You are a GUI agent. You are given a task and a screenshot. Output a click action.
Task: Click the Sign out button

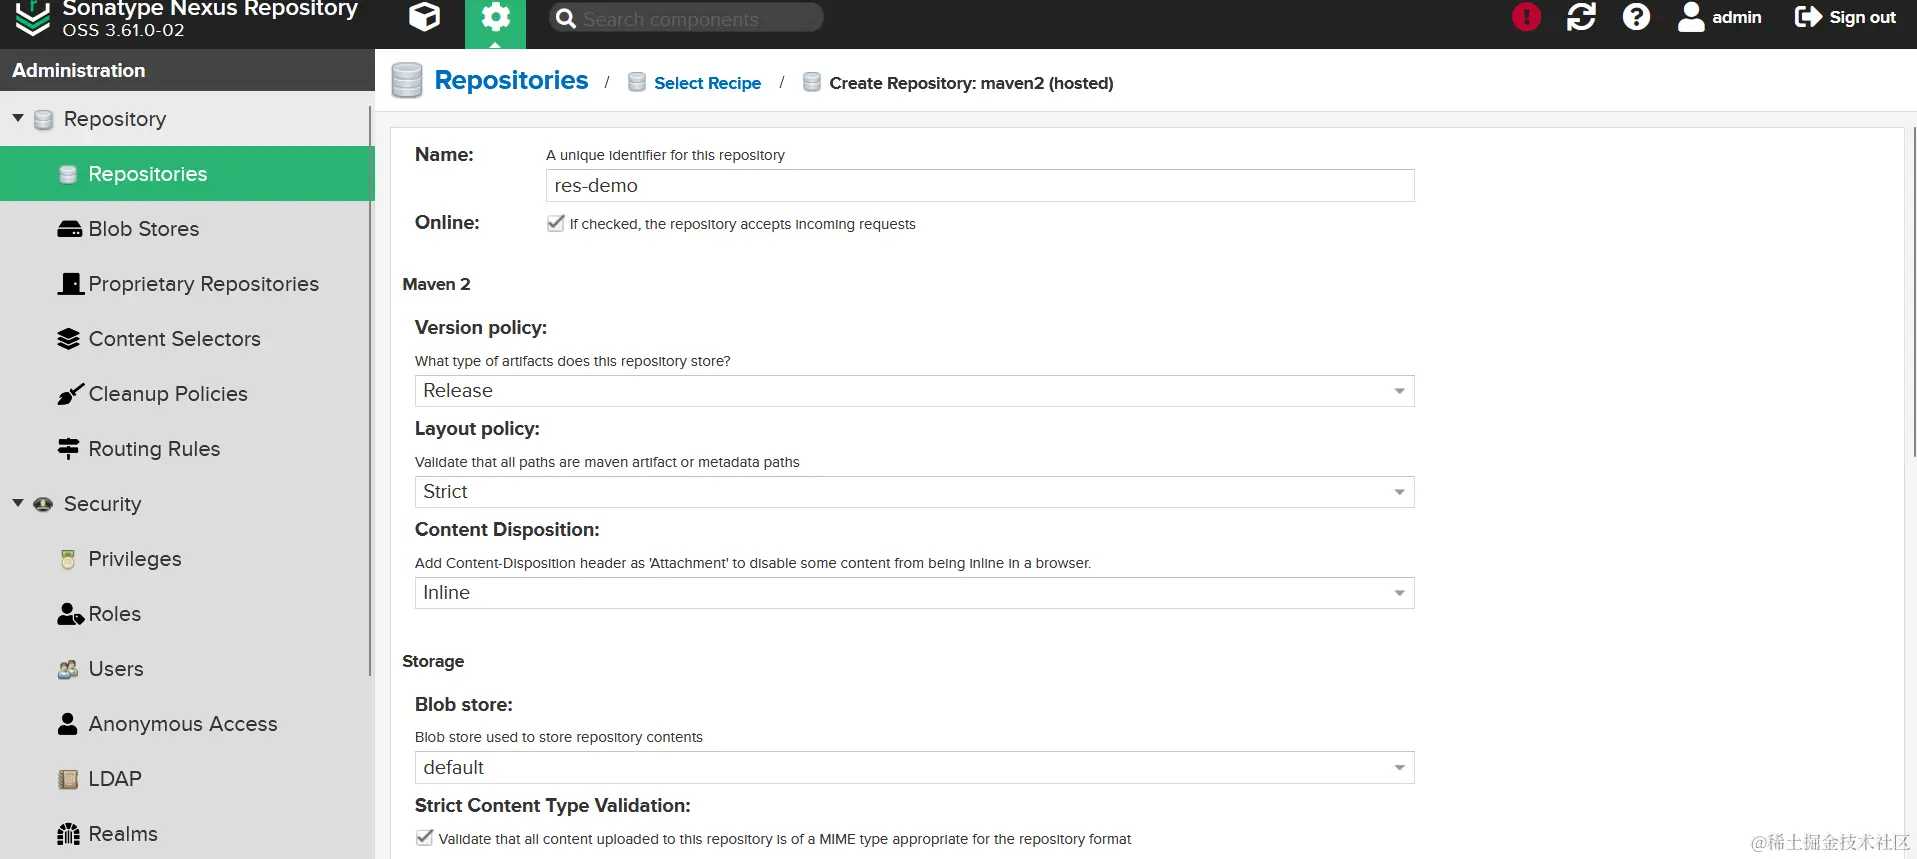pos(1846,17)
